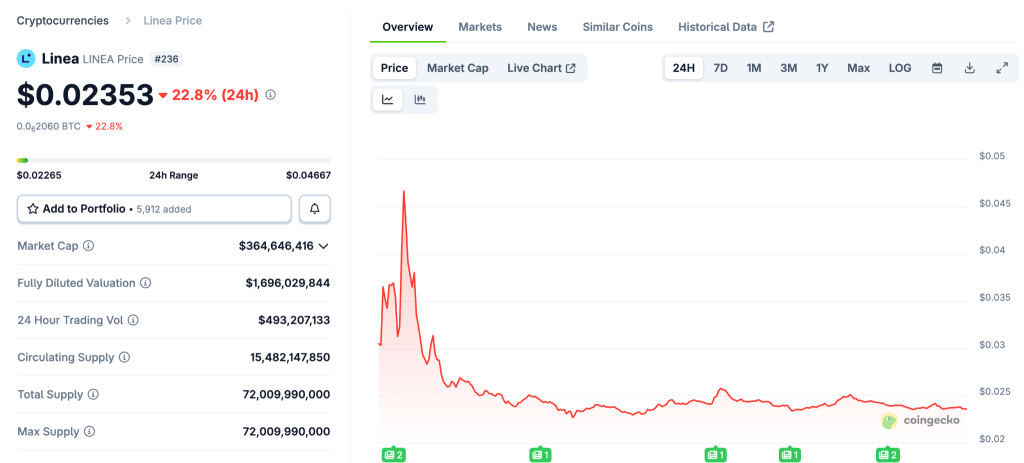The image size is (1024, 463).
Task: Open info icon next to 24h change
Action: [x=271, y=95]
